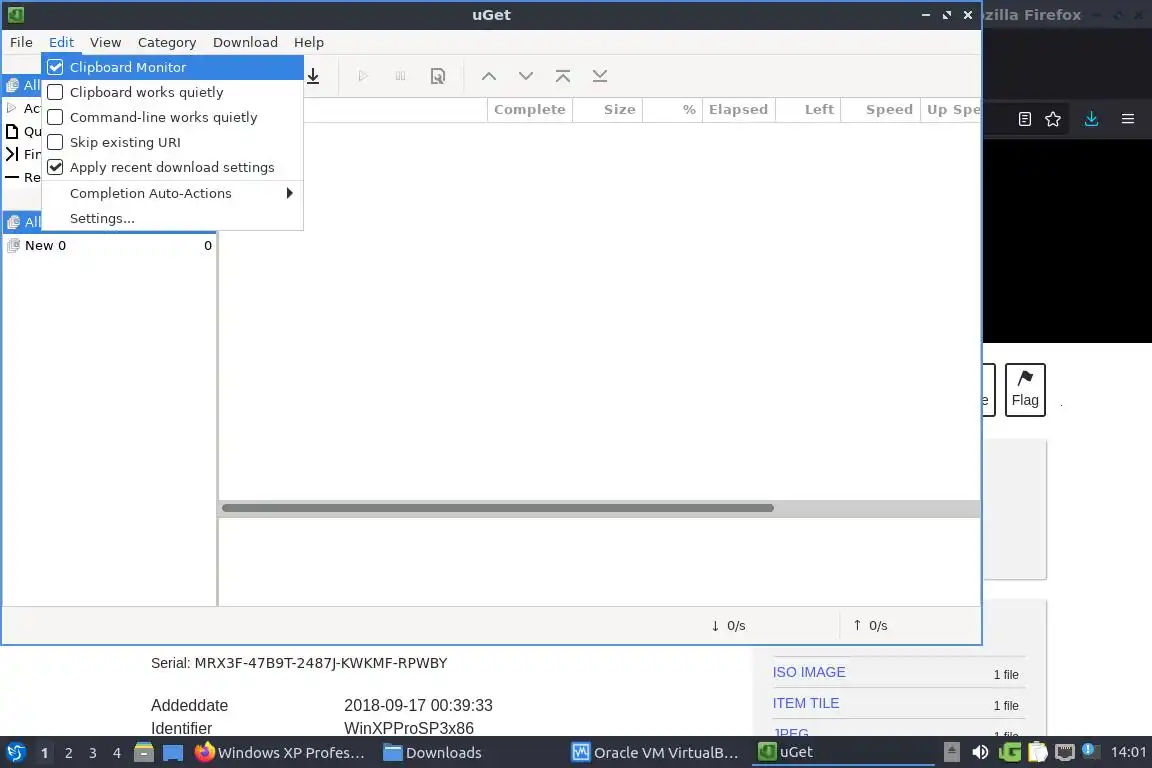Image resolution: width=1152 pixels, height=768 pixels.
Task: Click the file manager launcher in taskbar
Action: [x=144, y=753]
